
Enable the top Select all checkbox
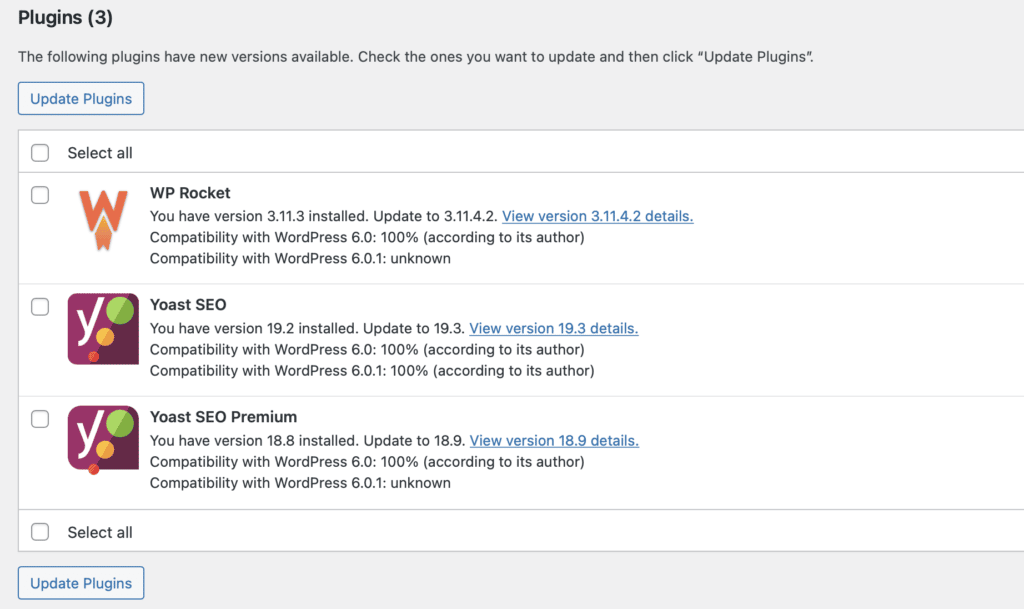click(x=40, y=152)
